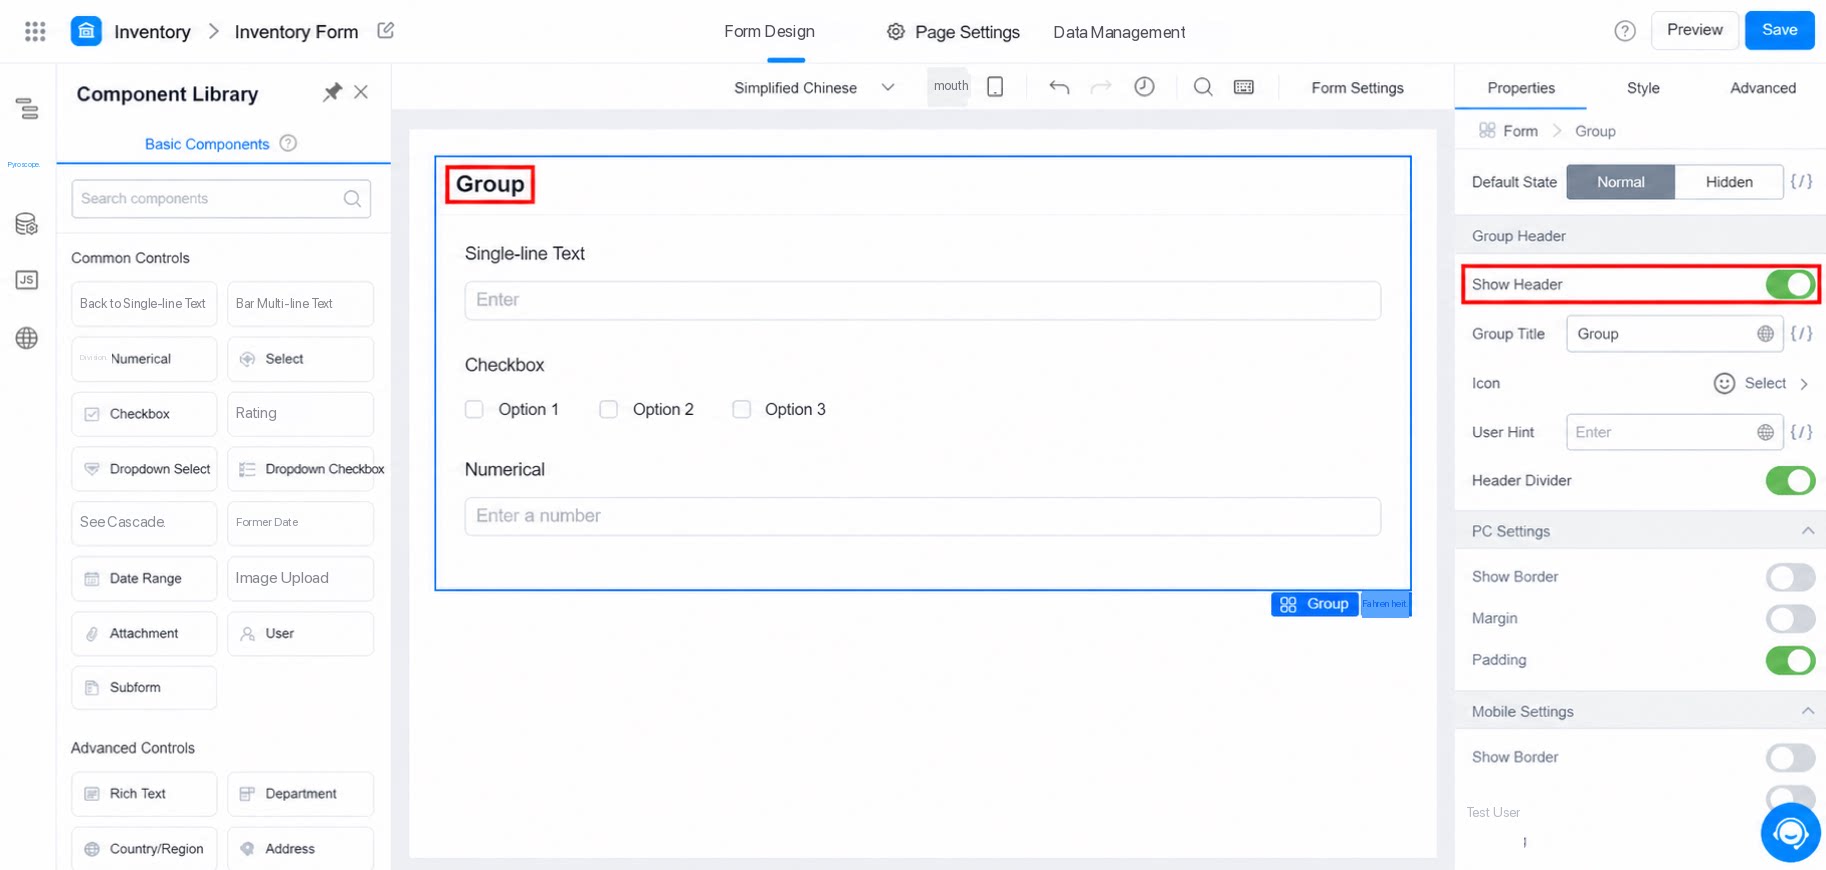Pin the Component Library panel

tap(332, 92)
